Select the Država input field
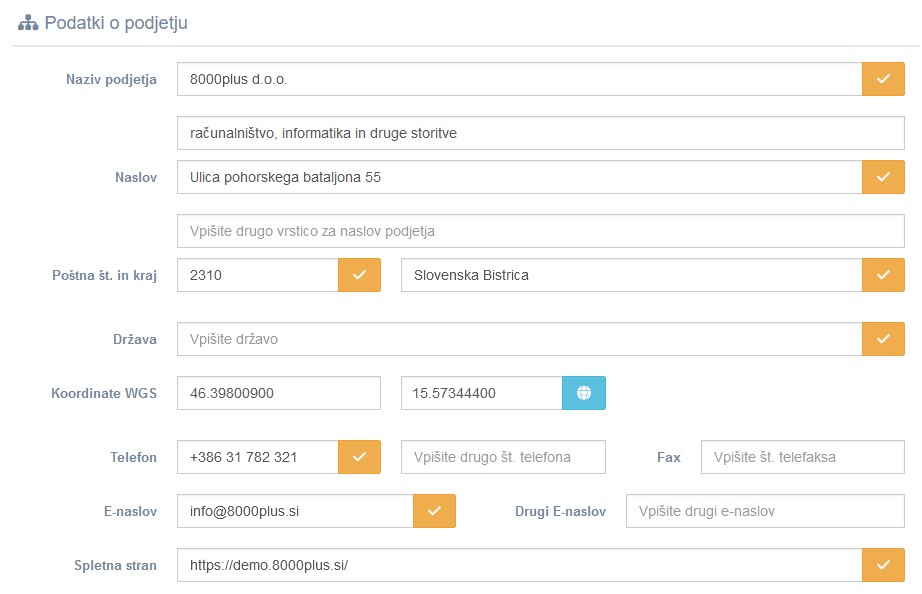922x594 pixels. 518,339
